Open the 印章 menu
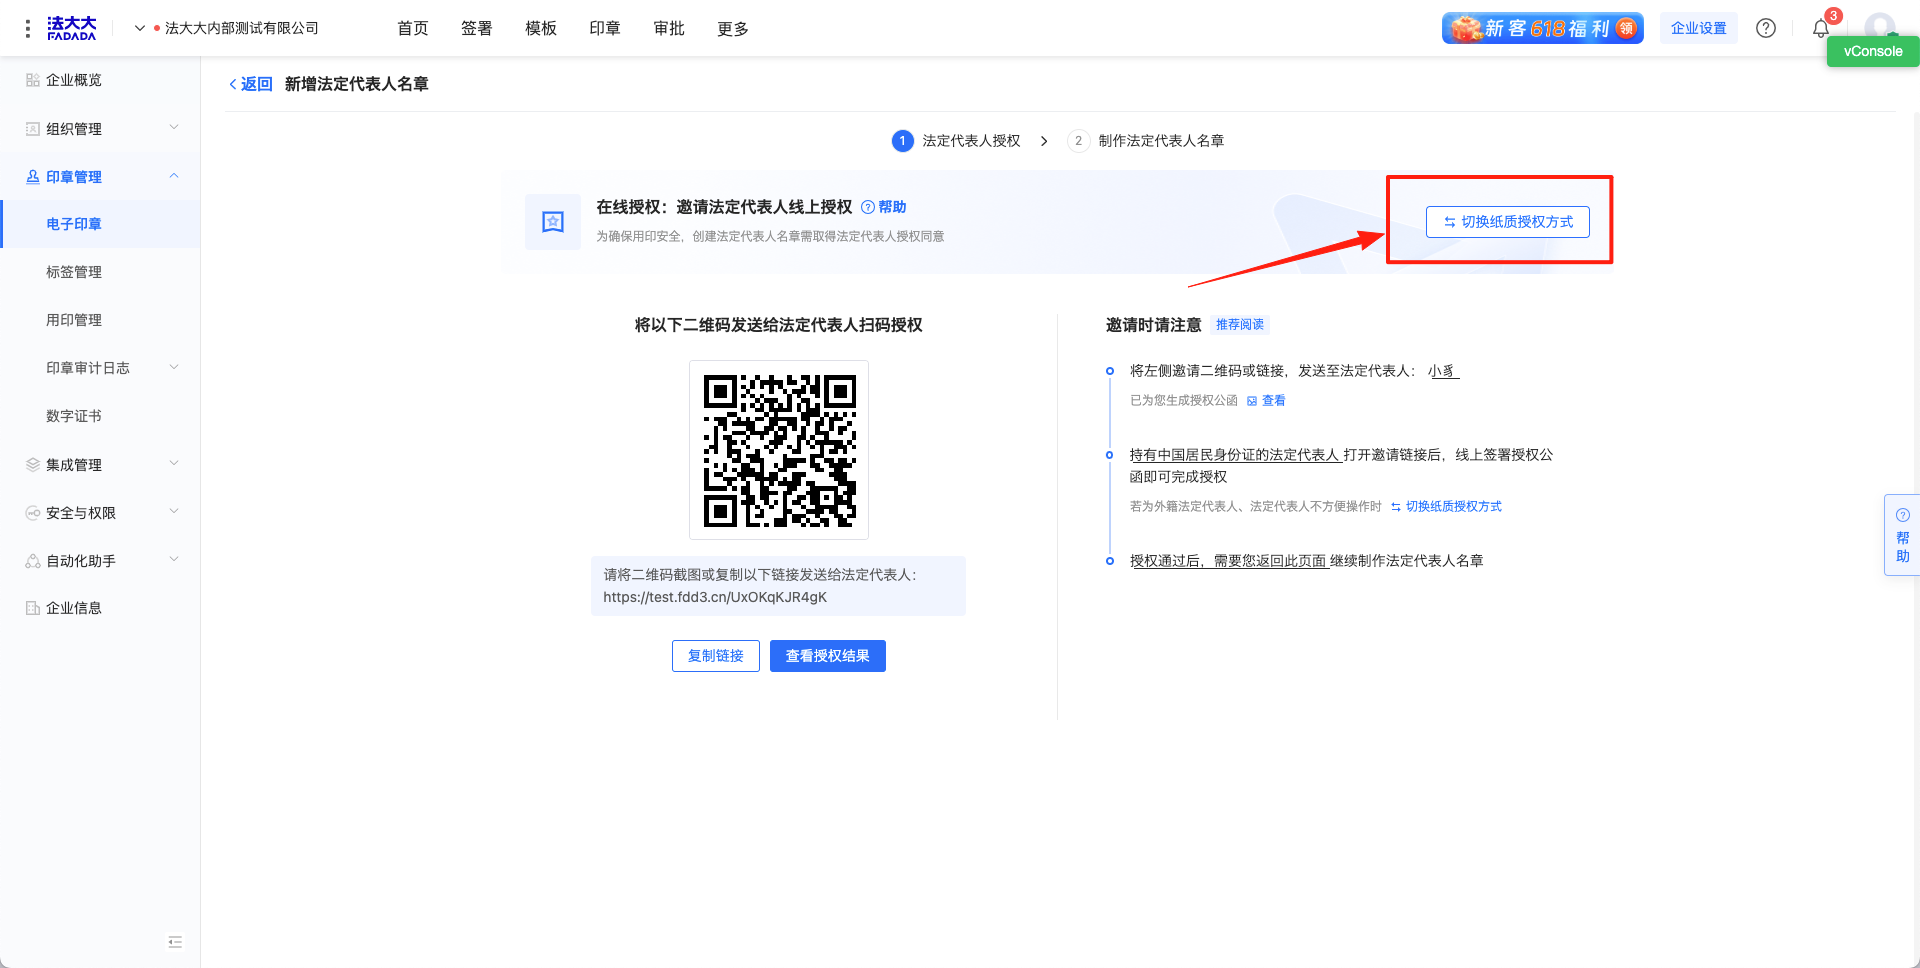 (x=604, y=28)
